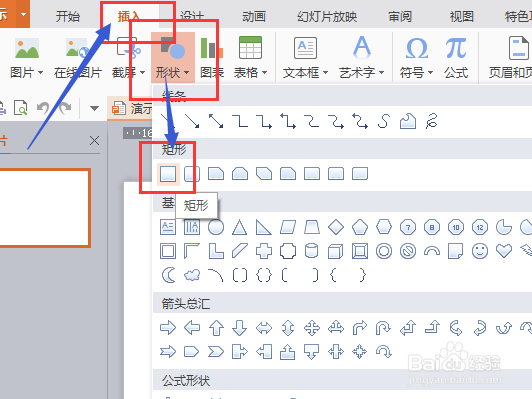Screen dimensions: 532x399
Task: Select the curve S-shaped line
Action: 383,121
